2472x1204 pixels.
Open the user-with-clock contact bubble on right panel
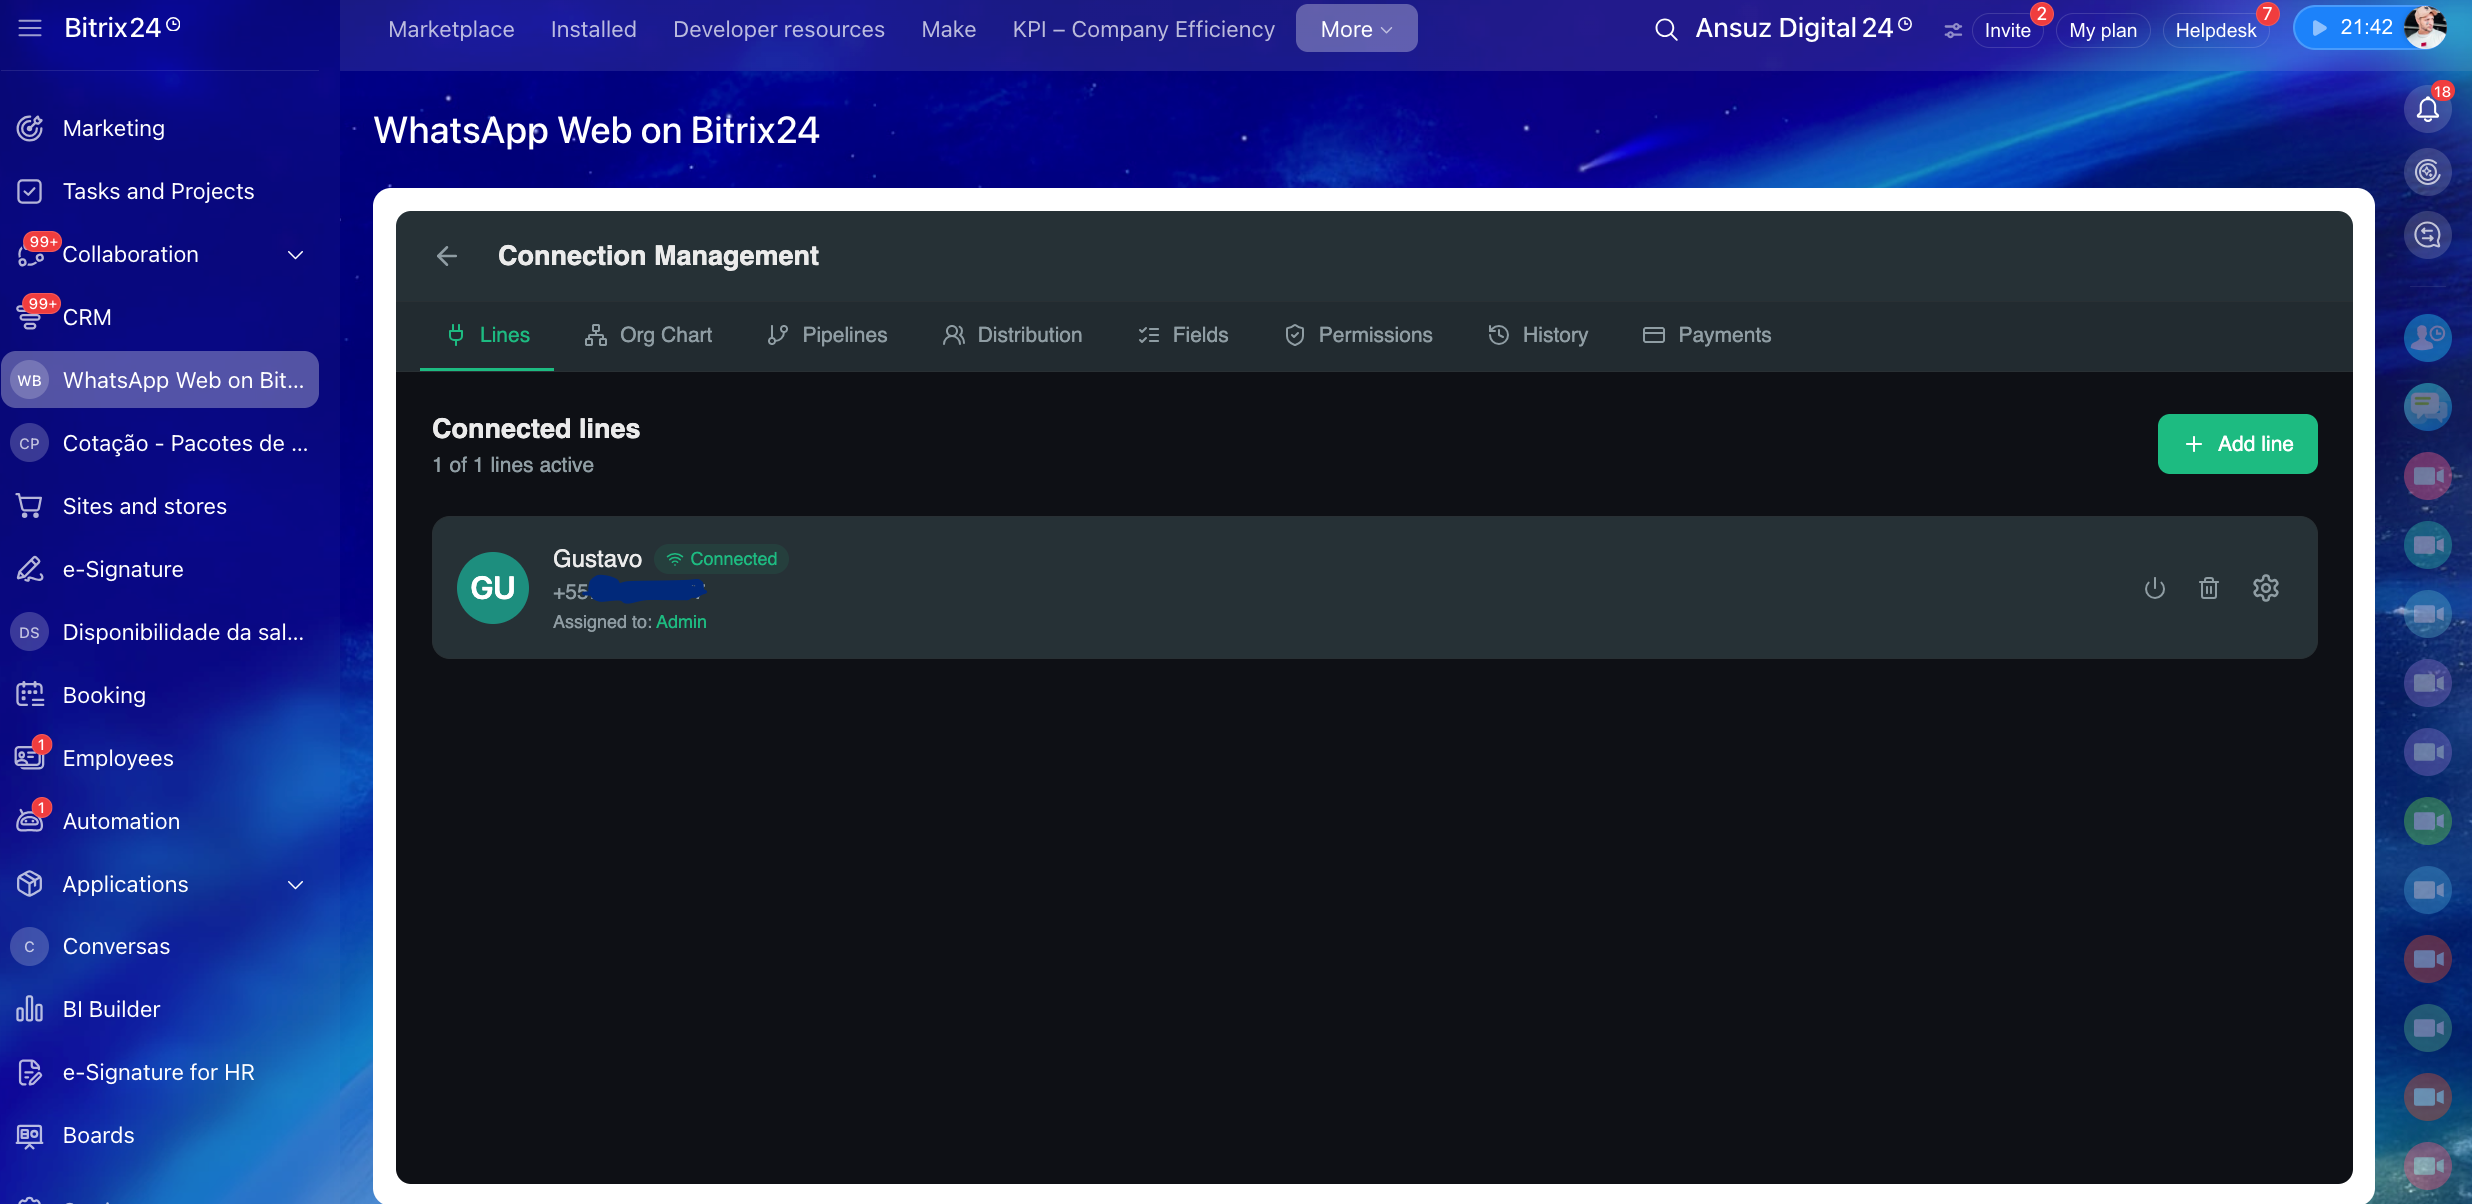pyautogui.click(x=2427, y=338)
